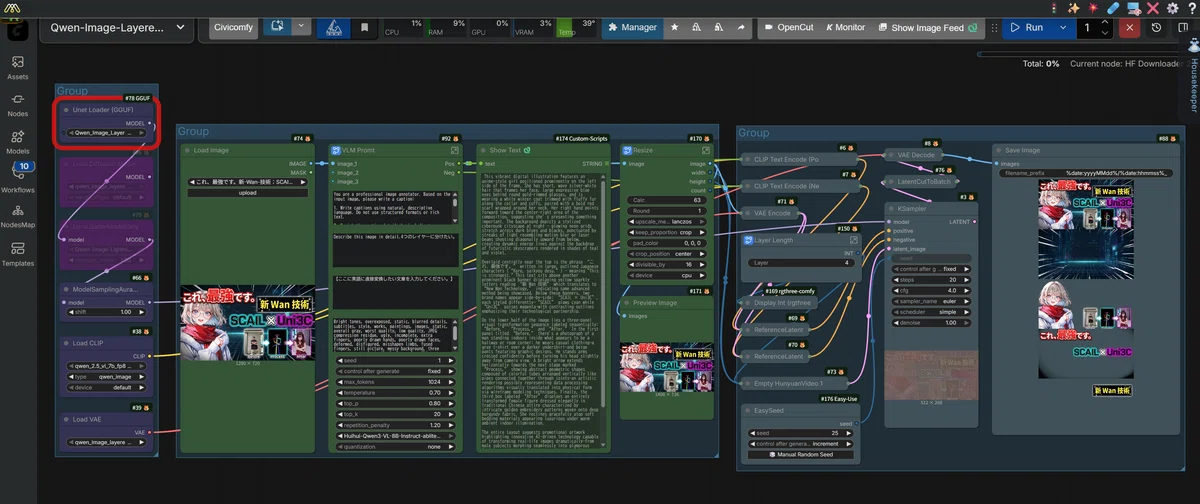Click the yellow logo in top-left corner
The height and width of the screenshot is (504, 1200).
(14, 7)
